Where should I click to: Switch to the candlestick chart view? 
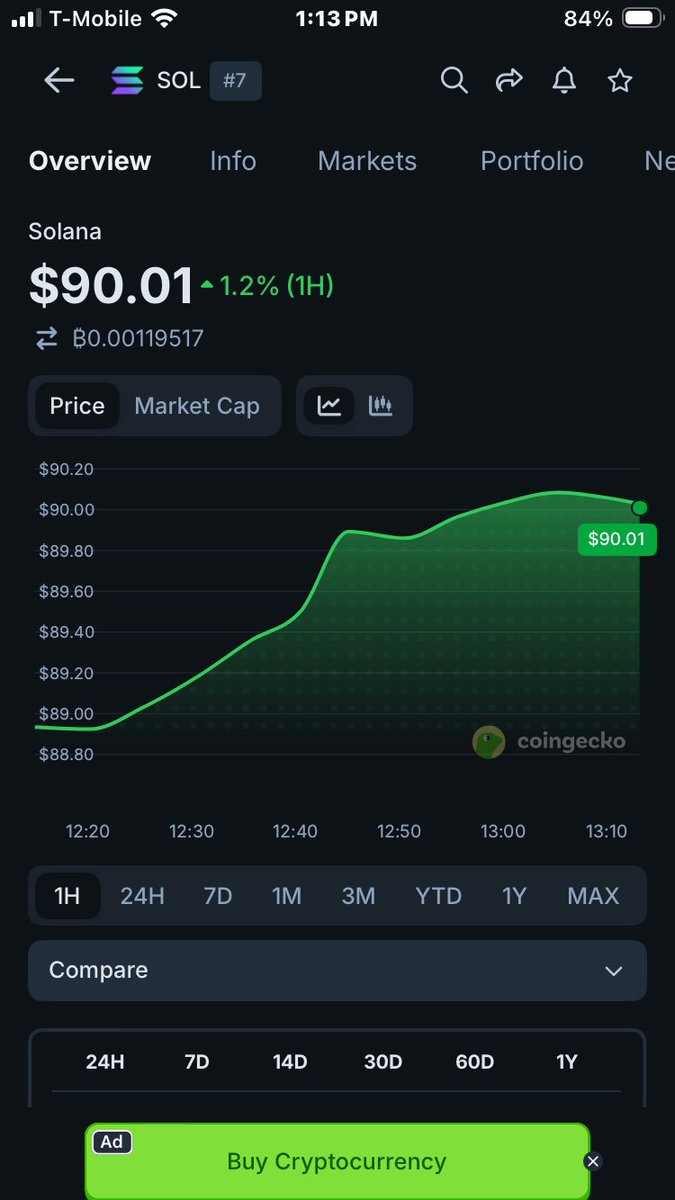click(381, 405)
